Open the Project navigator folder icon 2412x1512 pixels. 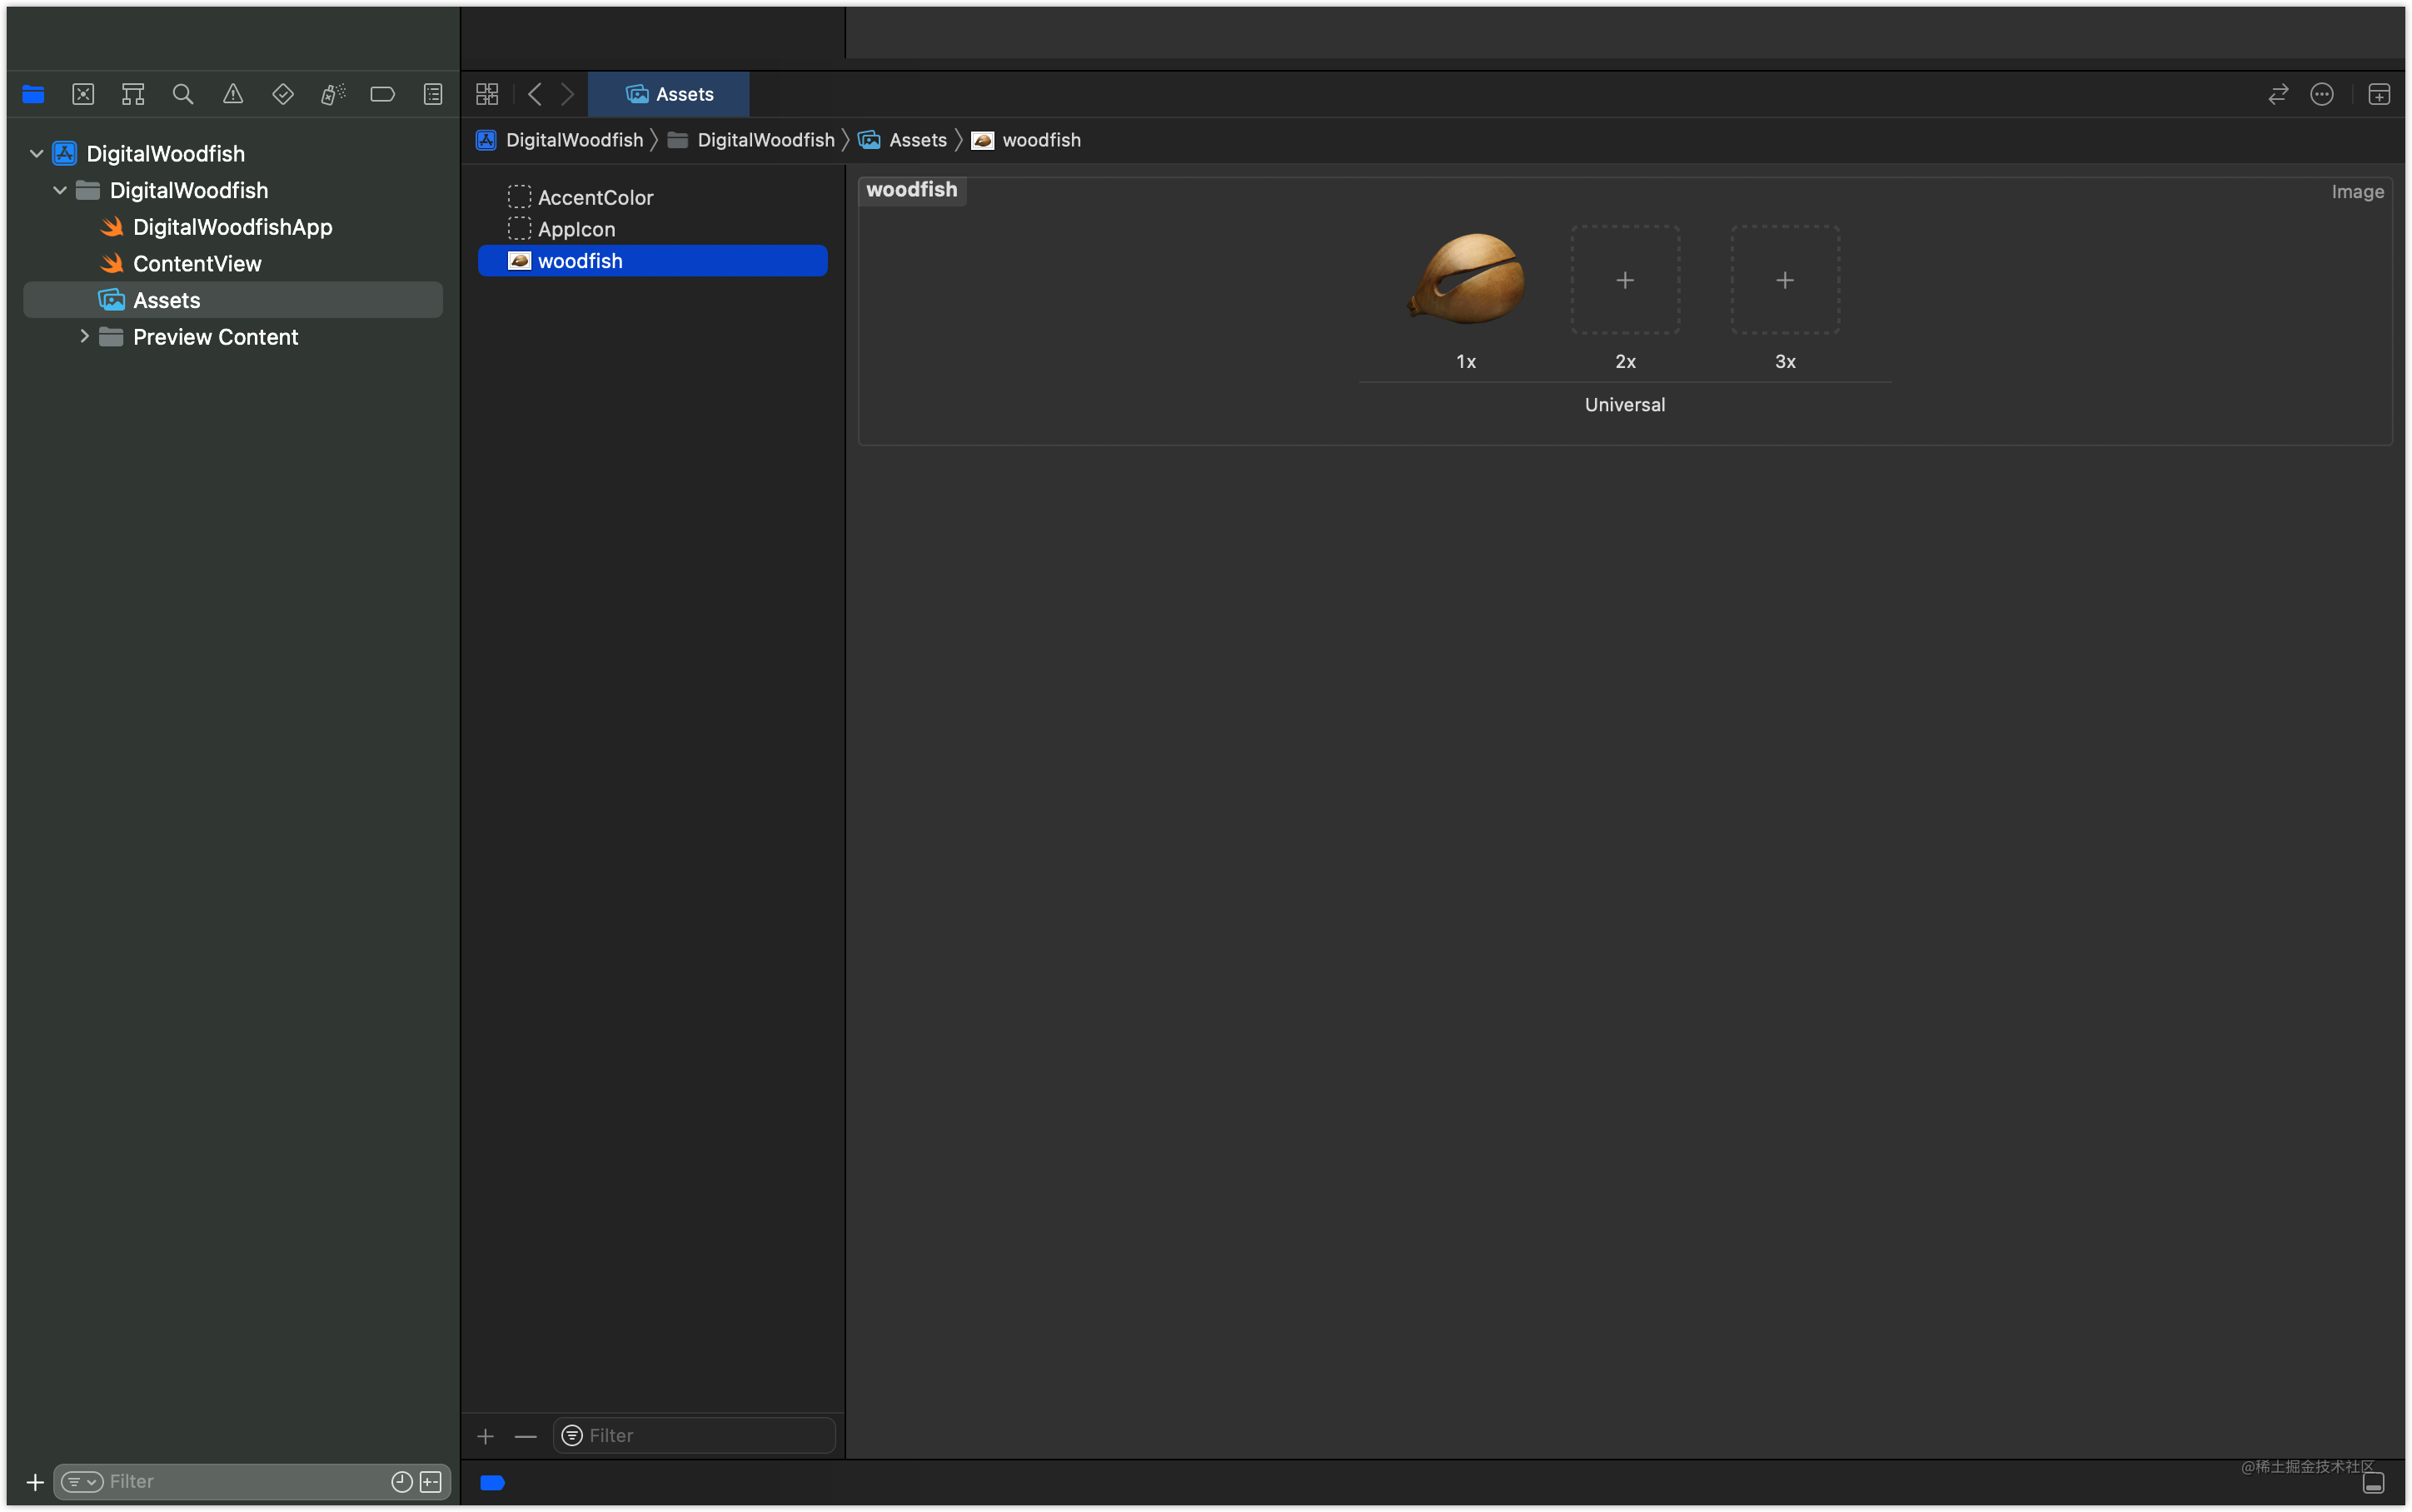coord(33,94)
